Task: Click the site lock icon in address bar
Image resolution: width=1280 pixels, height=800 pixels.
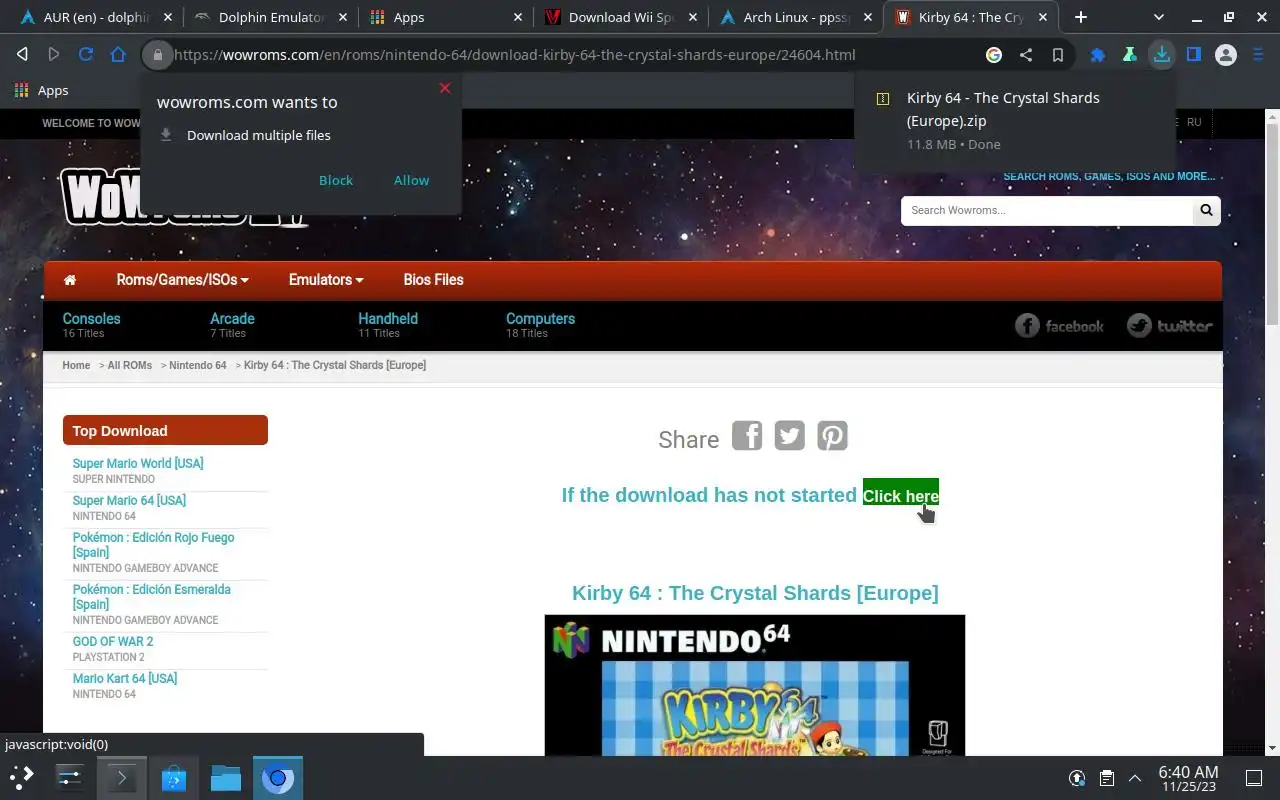Action: click(x=157, y=55)
